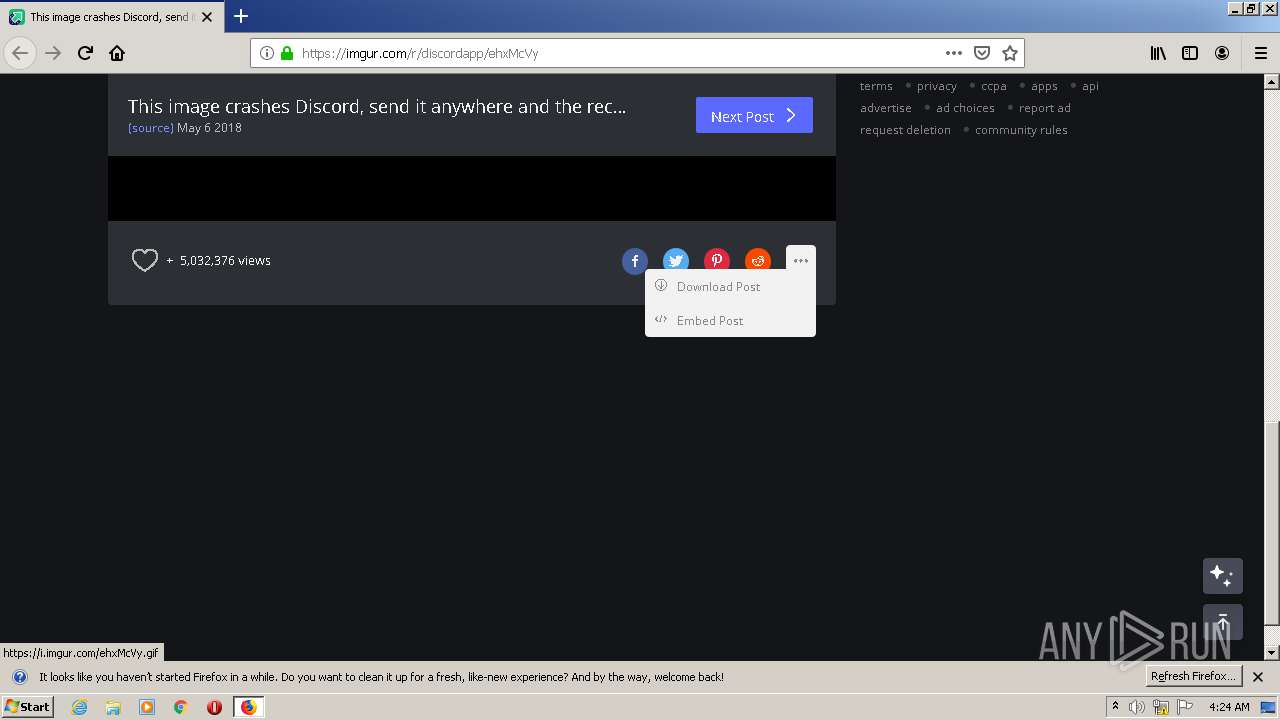The width and height of the screenshot is (1280, 720).
Task: Open the ad choices link
Action: tap(965, 108)
